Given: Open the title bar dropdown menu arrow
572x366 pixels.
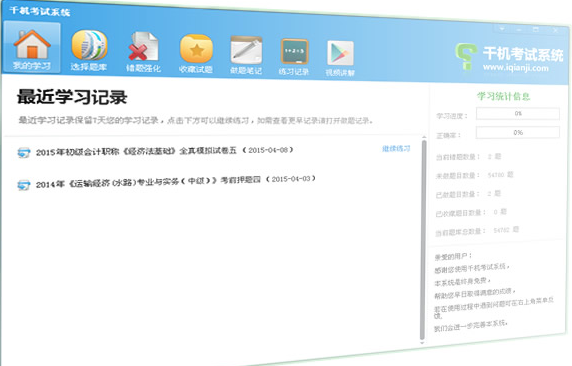Looking at the screenshot, I should click(502, 28).
